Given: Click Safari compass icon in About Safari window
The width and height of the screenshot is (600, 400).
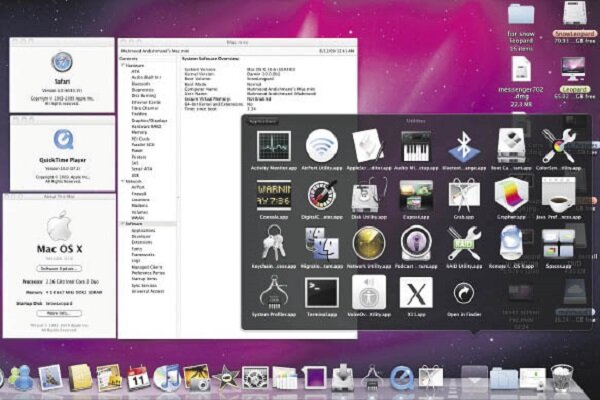Looking at the screenshot, I should pyautogui.click(x=62, y=62).
